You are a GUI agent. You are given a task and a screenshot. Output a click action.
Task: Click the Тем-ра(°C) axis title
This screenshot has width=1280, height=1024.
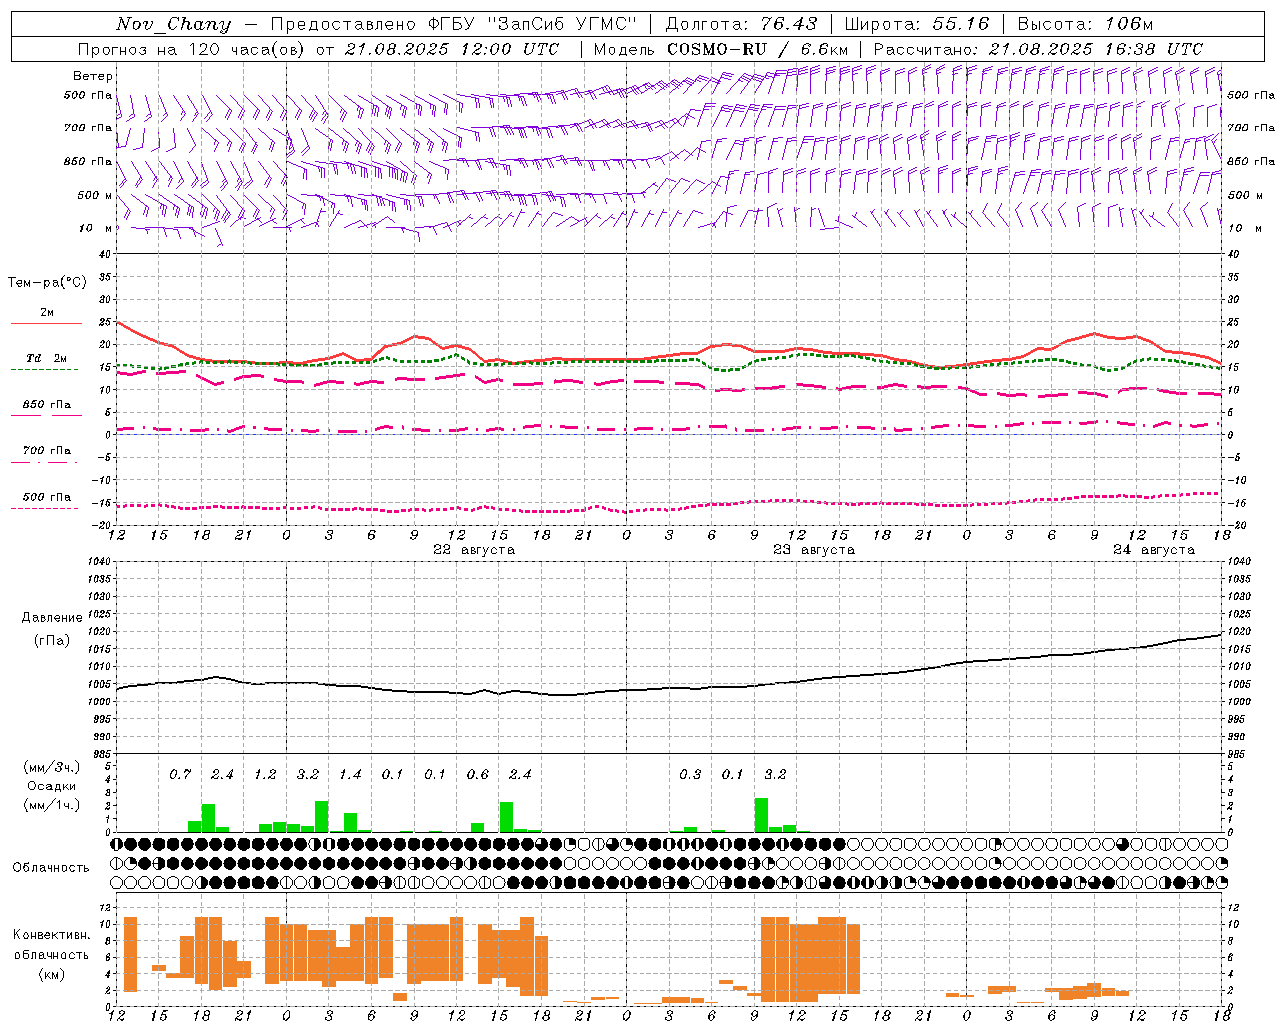point(47,283)
